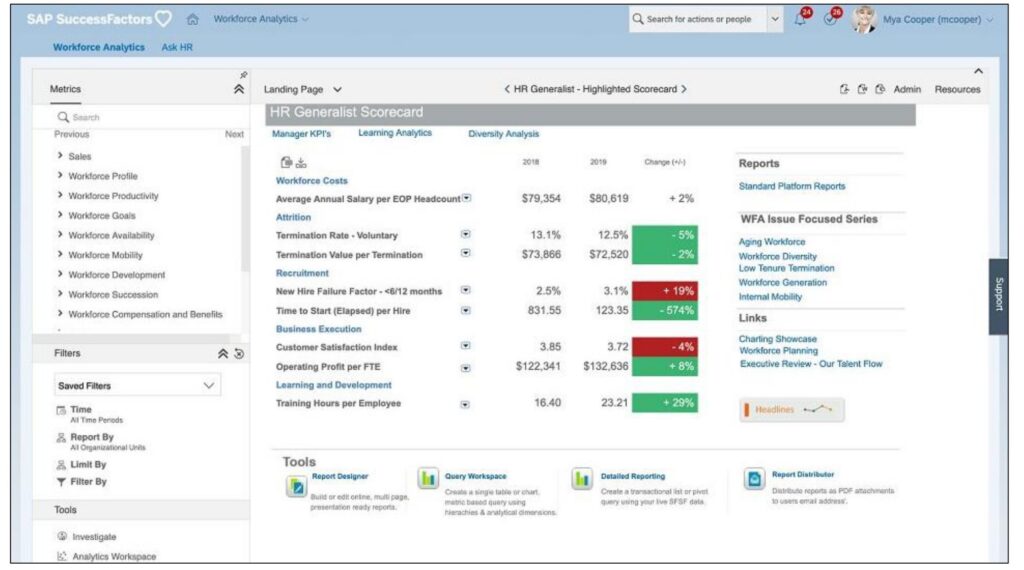Open the Report Distributor icon
The height and width of the screenshot is (570, 1024).
(754, 479)
